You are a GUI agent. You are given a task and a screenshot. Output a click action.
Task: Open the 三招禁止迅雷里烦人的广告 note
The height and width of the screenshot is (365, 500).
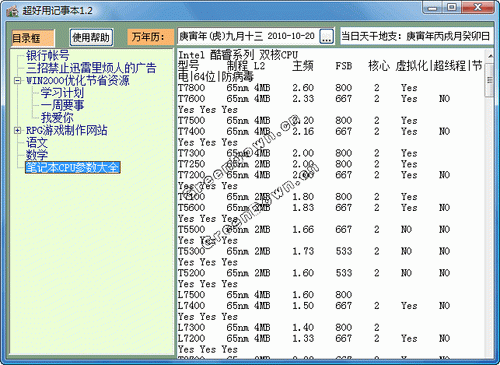point(91,68)
